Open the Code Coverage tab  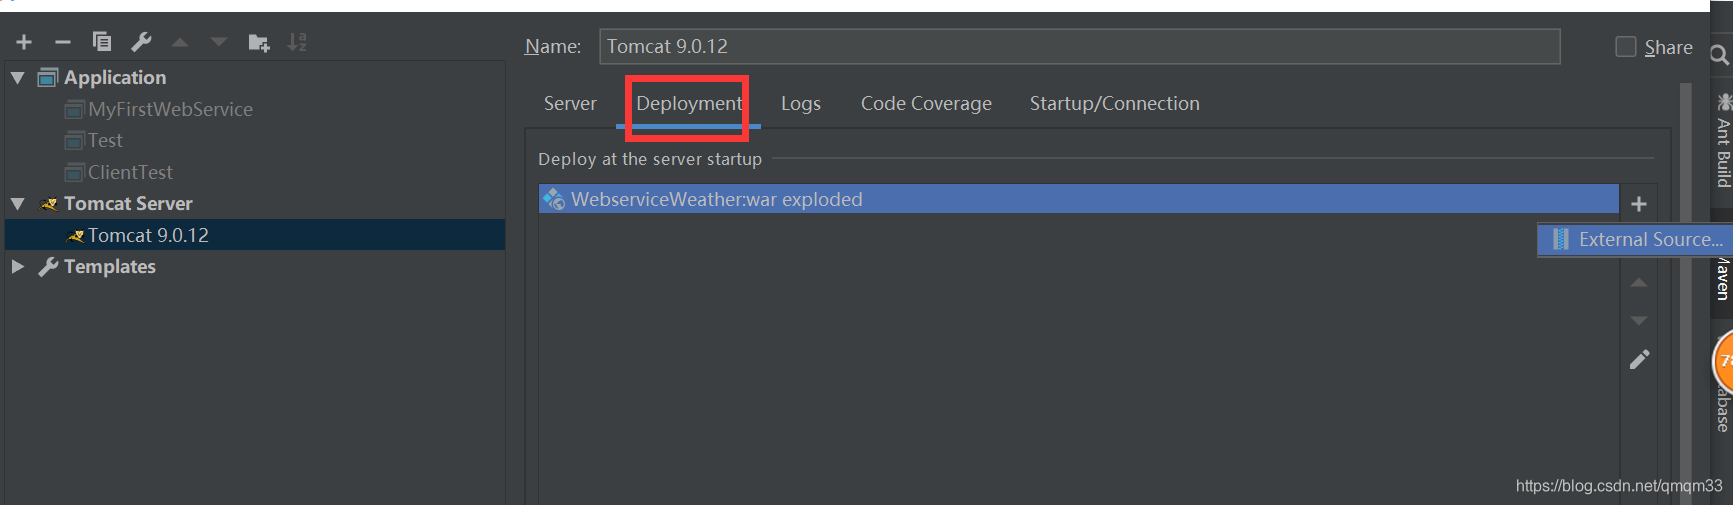click(926, 103)
